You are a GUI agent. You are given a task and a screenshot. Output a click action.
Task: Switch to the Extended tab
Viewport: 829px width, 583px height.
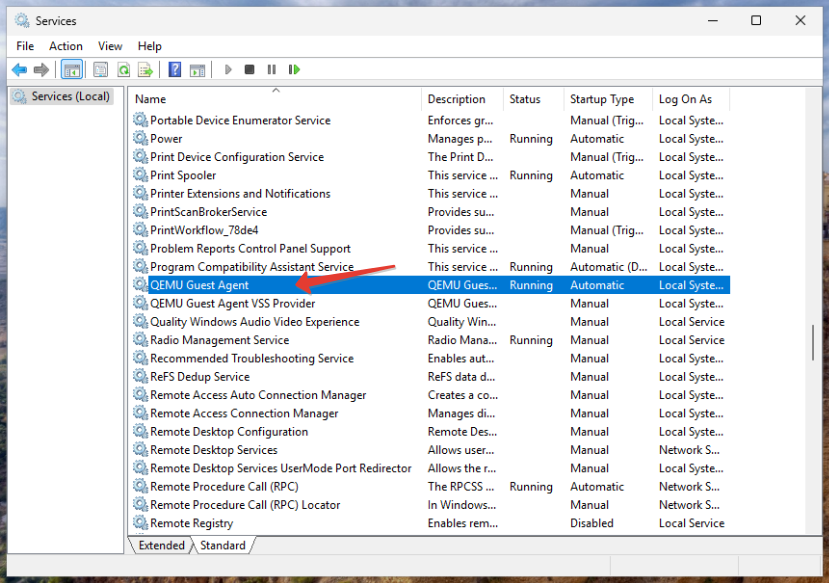161,545
